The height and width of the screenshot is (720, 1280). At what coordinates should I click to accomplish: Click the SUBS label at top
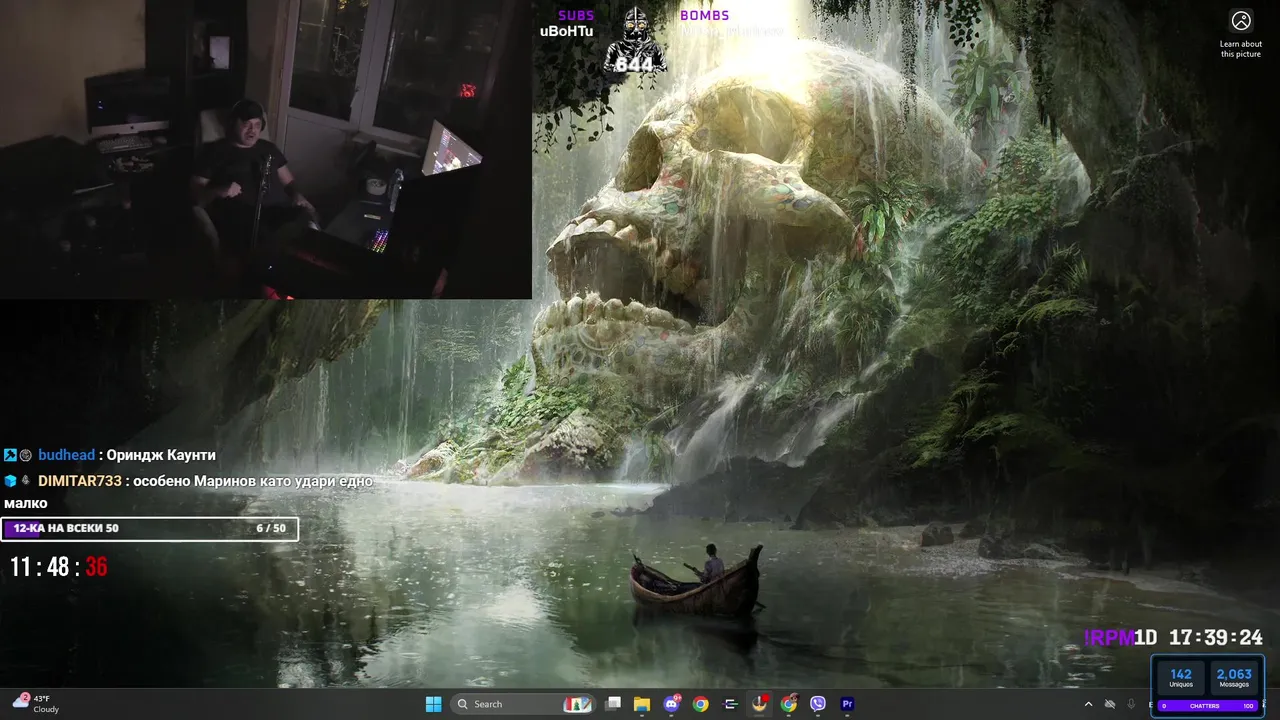coord(576,15)
